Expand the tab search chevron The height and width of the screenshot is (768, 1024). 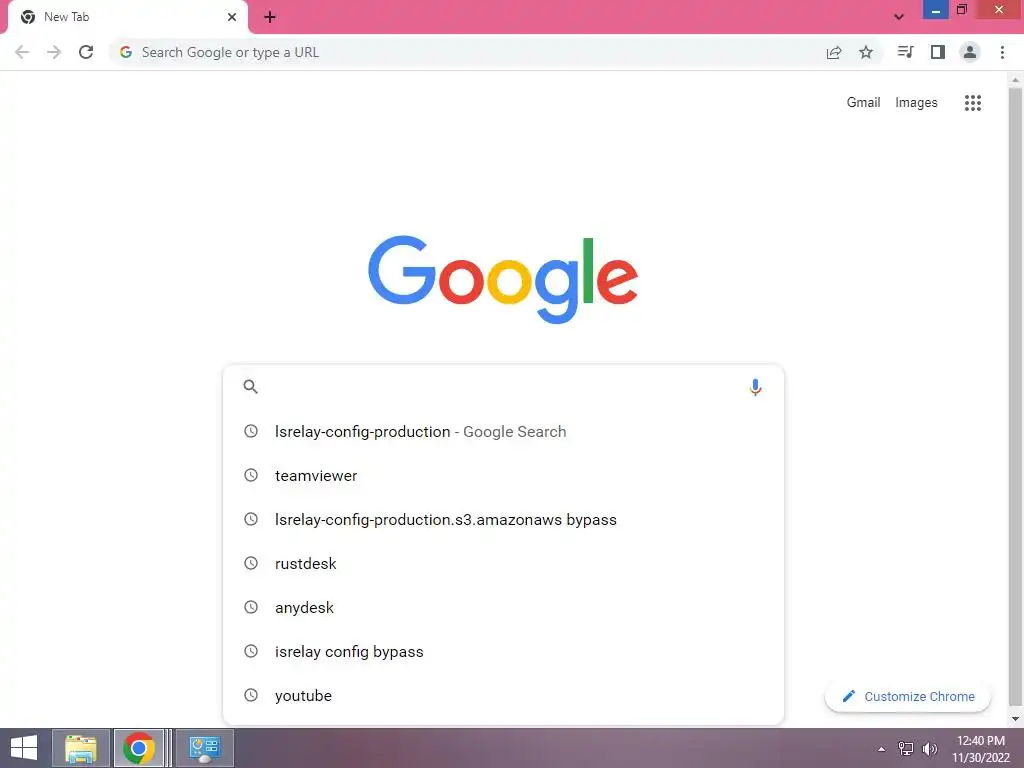pos(899,17)
